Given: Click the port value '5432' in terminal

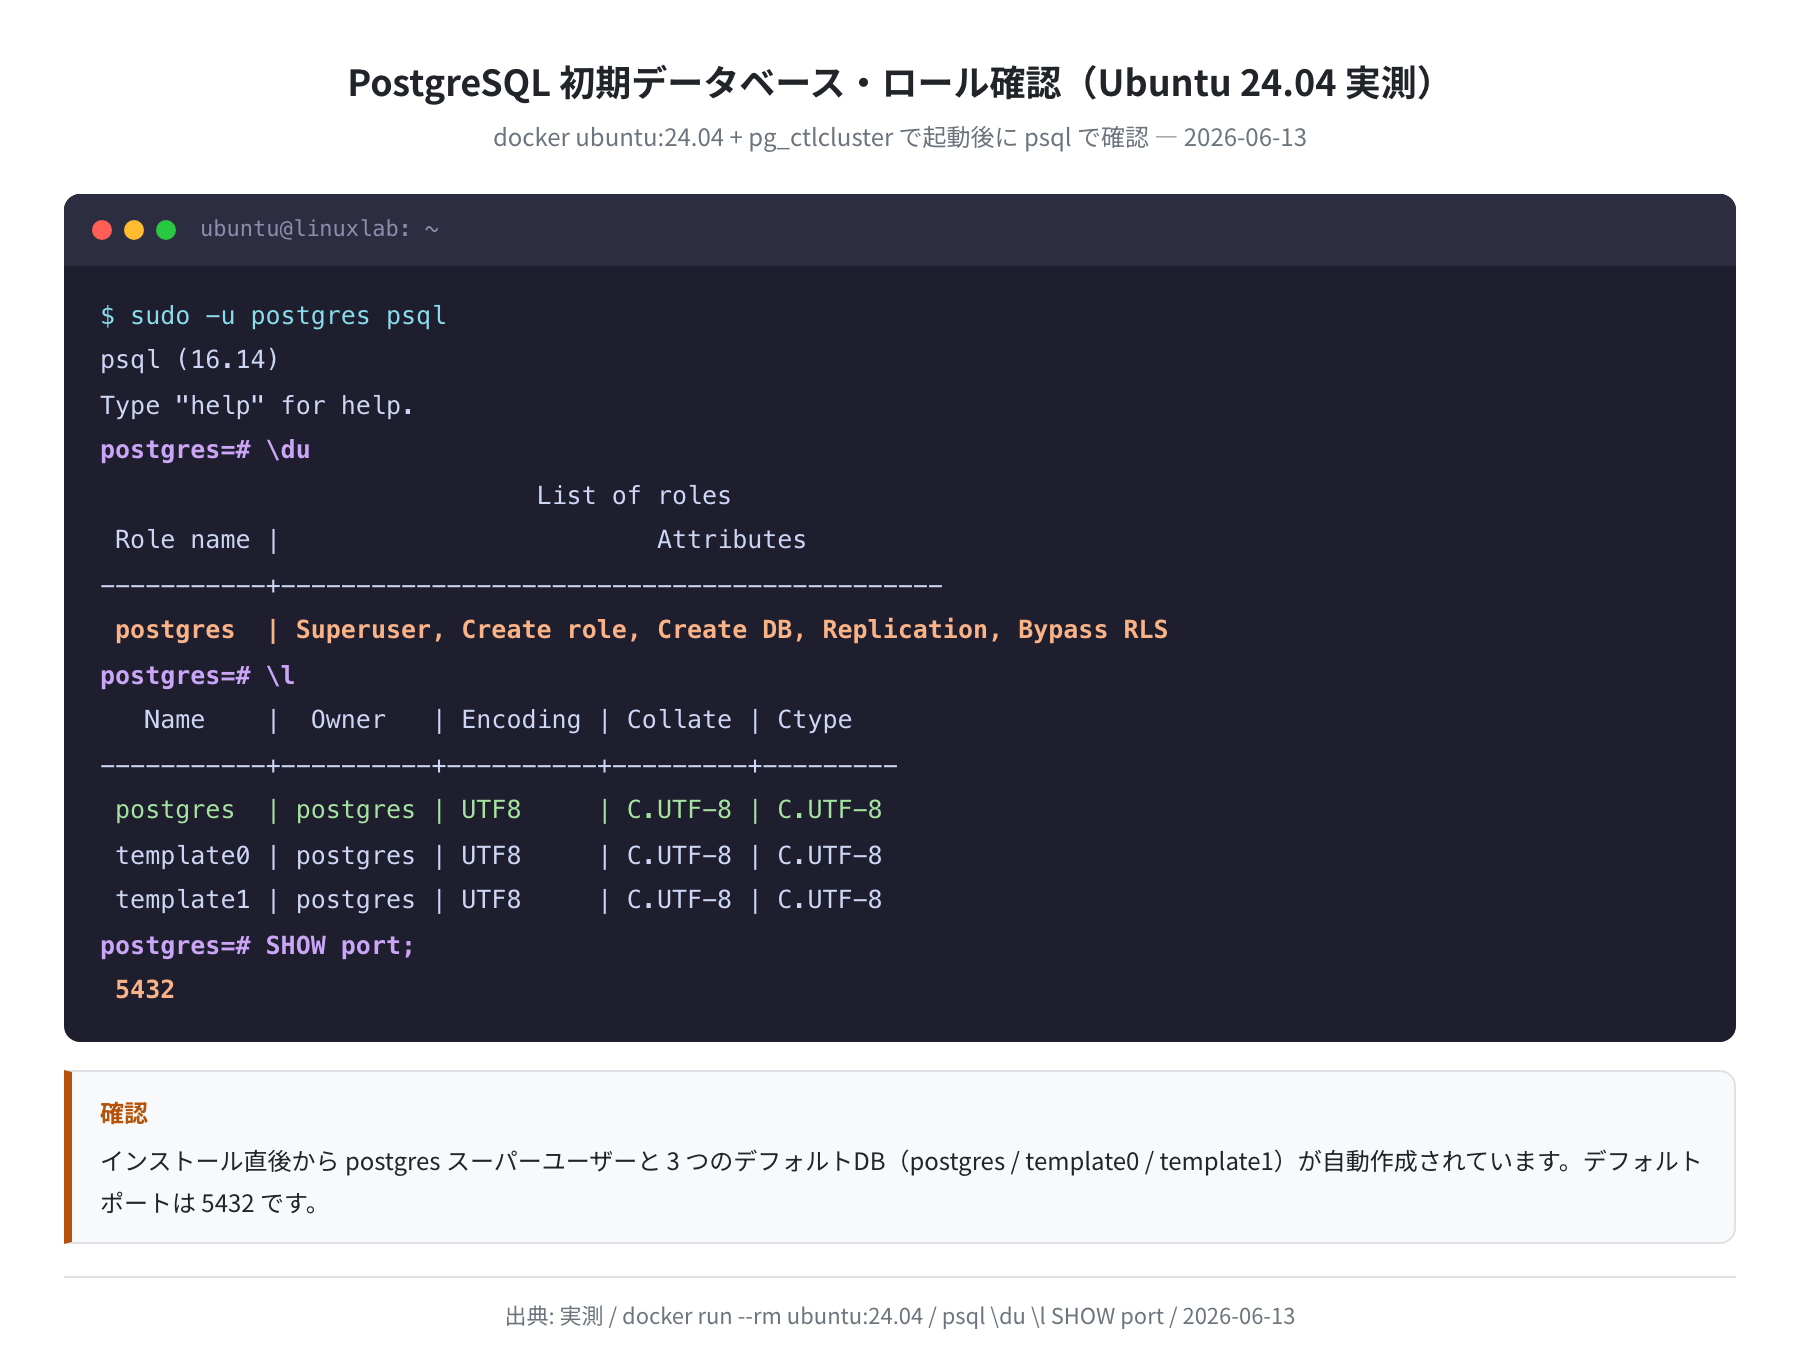Looking at the screenshot, I should (145, 990).
